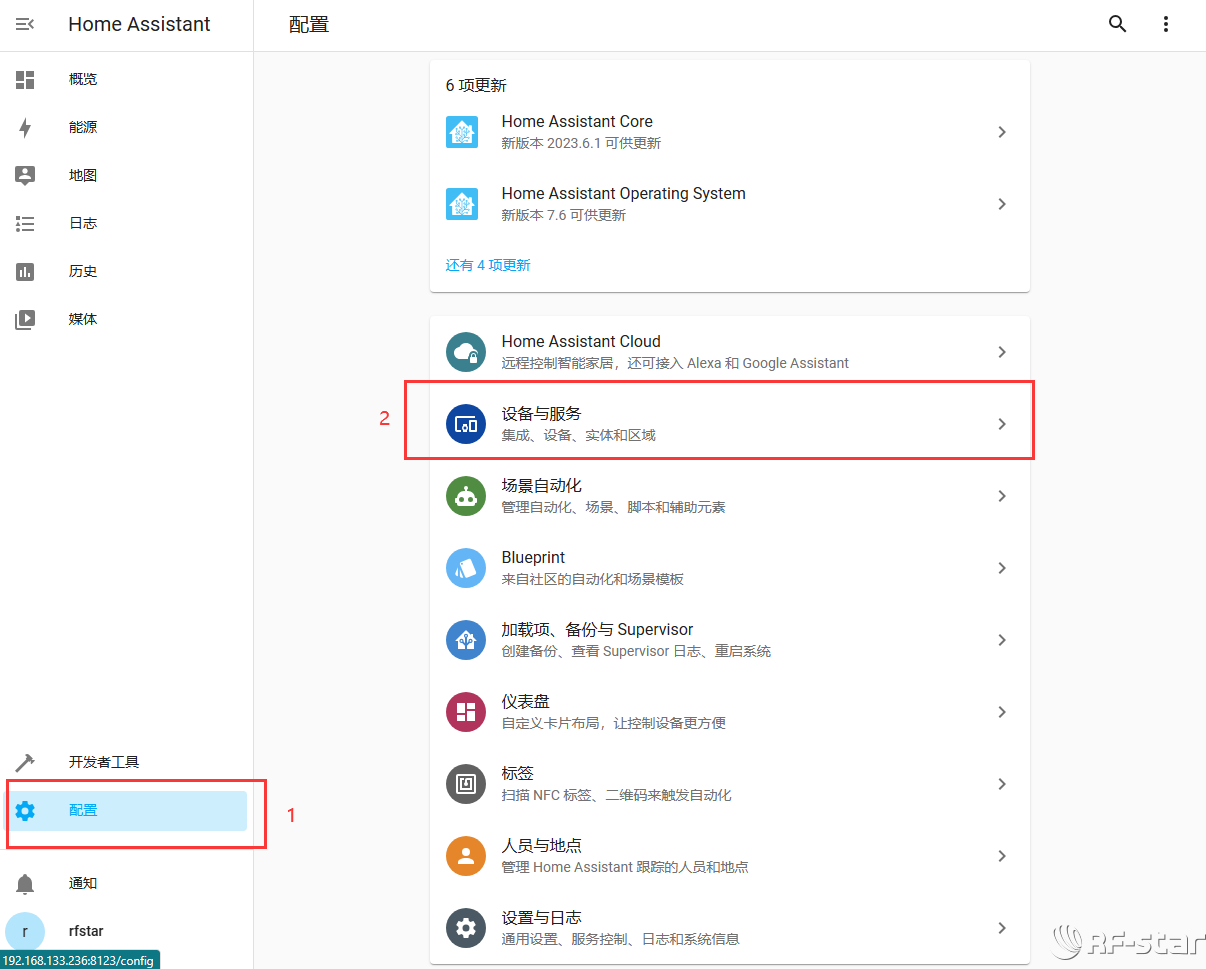
Task: Collapse the sidebar with hamburger icon
Action: (x=25, y=24)
